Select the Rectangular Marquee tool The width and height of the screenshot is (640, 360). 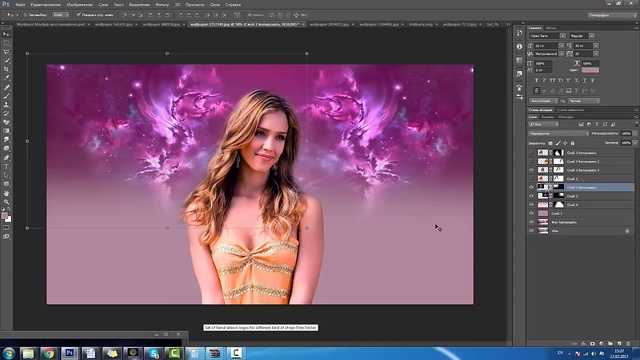coord(6,43)
